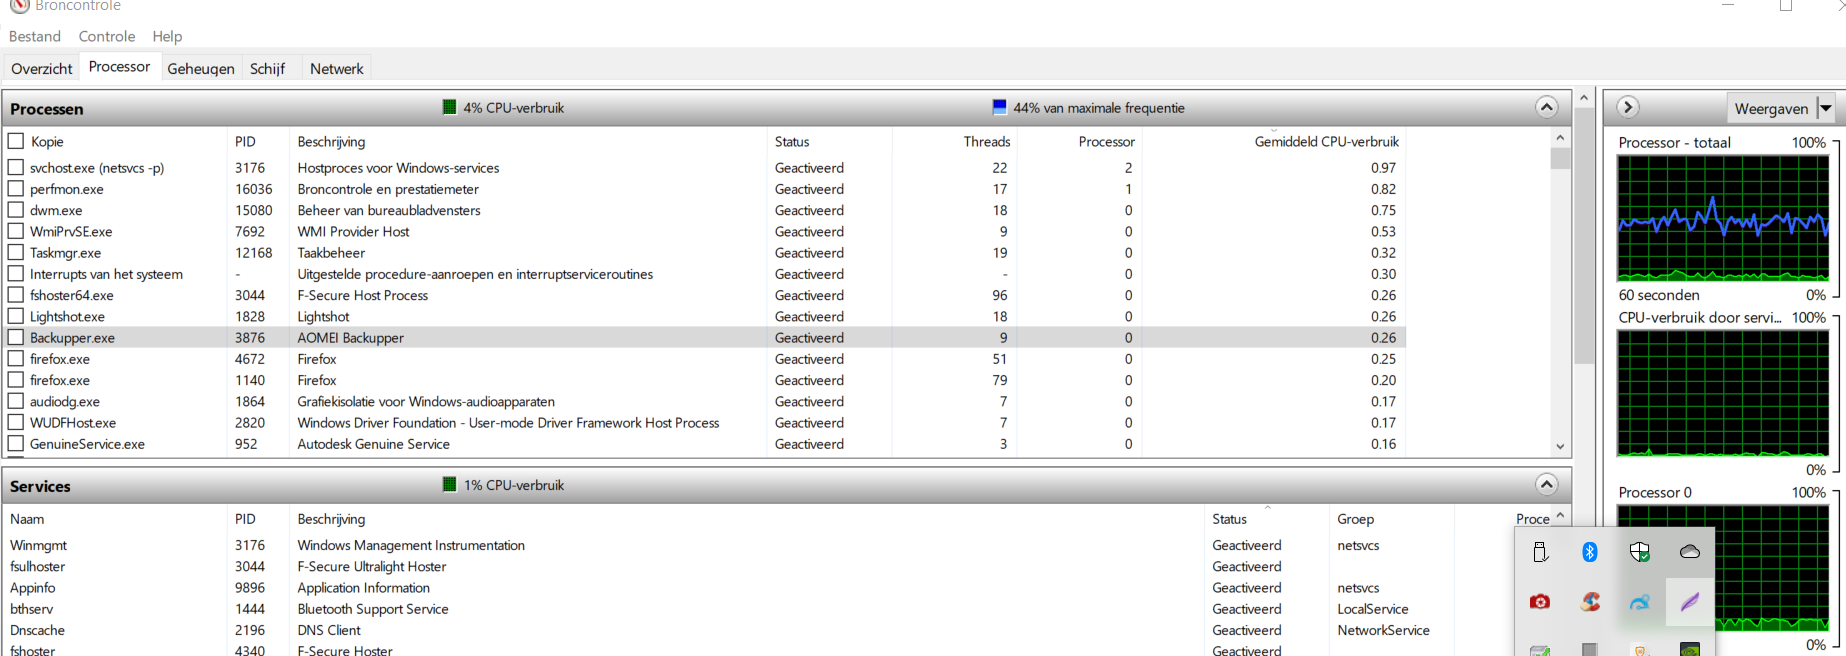Open the CCleaner tray icon
Viewport: 1846px width, 656px height.
(x=1590, y=602)
